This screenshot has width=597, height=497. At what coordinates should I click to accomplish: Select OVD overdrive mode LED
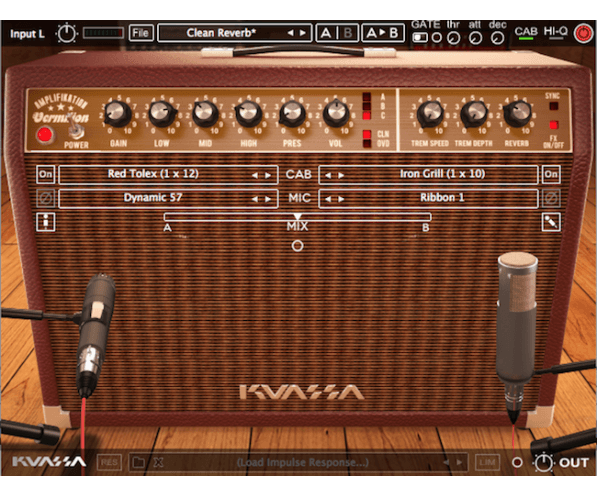click(367, 144)
